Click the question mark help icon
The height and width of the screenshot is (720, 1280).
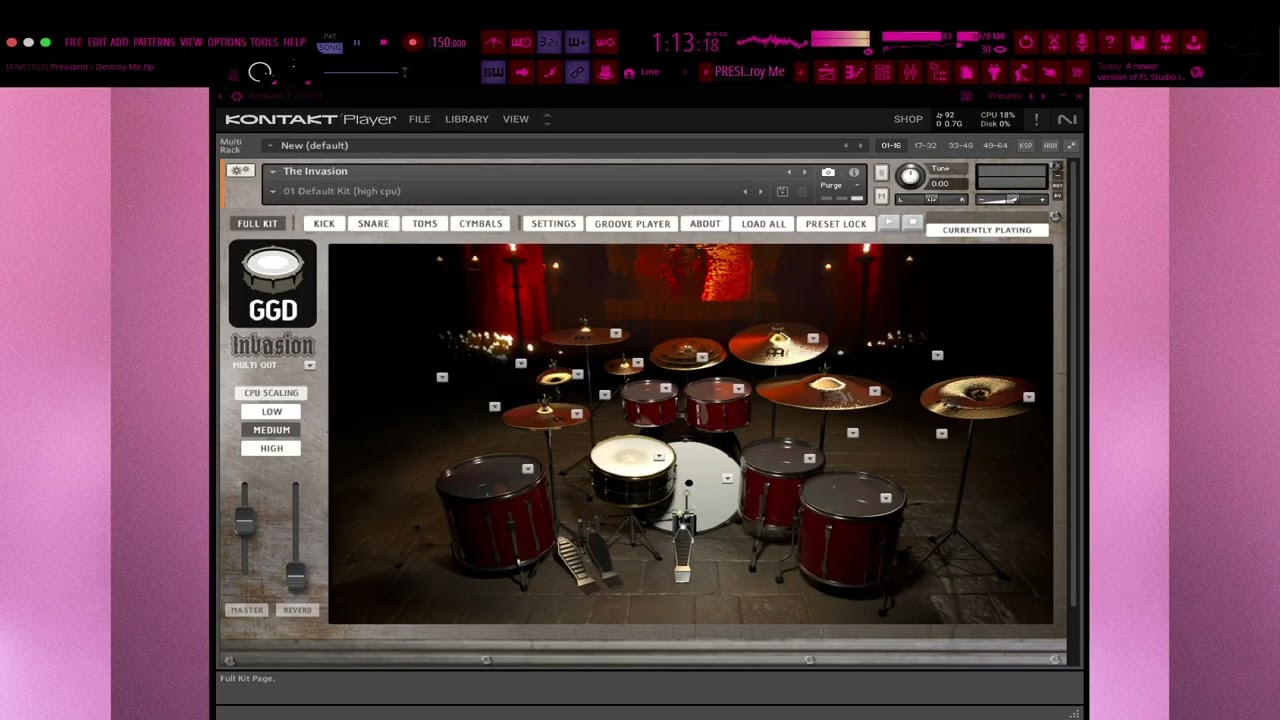[x=1110, y=42]
